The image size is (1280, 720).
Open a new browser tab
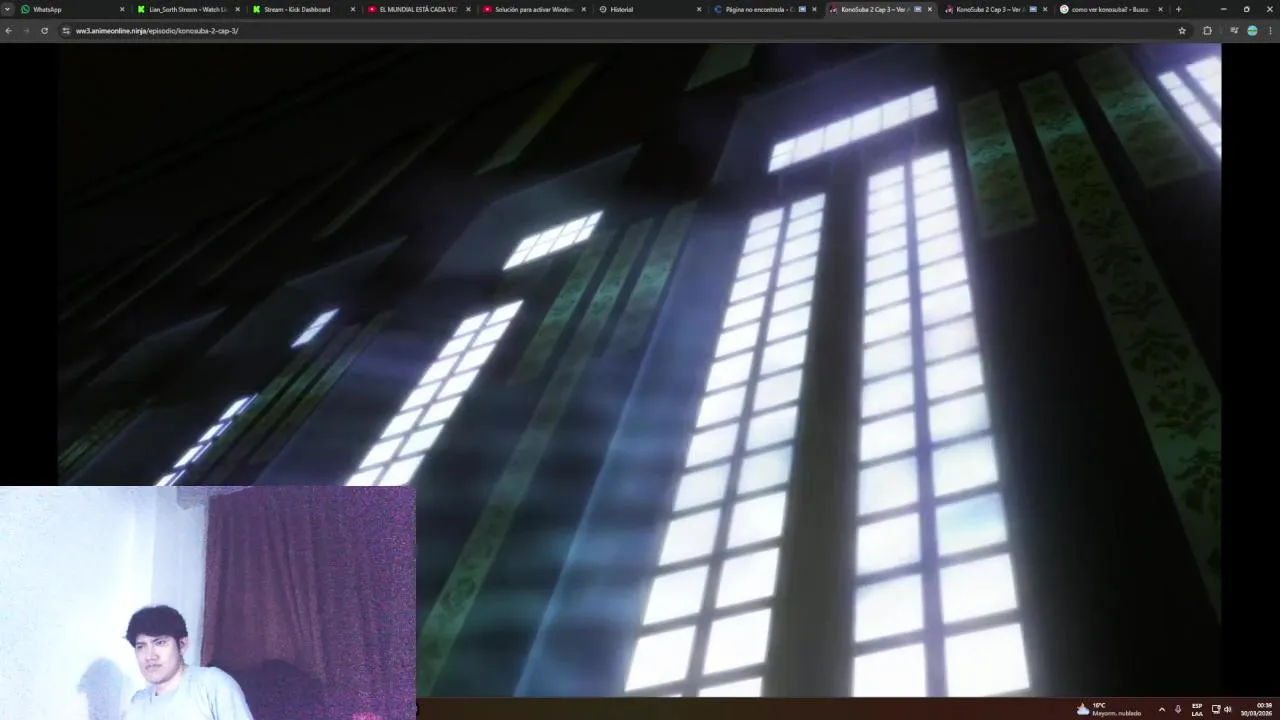click(1178, 9)
